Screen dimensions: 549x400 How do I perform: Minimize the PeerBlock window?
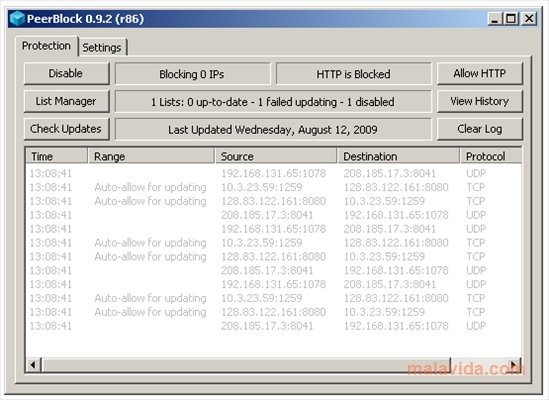(495, 19)
